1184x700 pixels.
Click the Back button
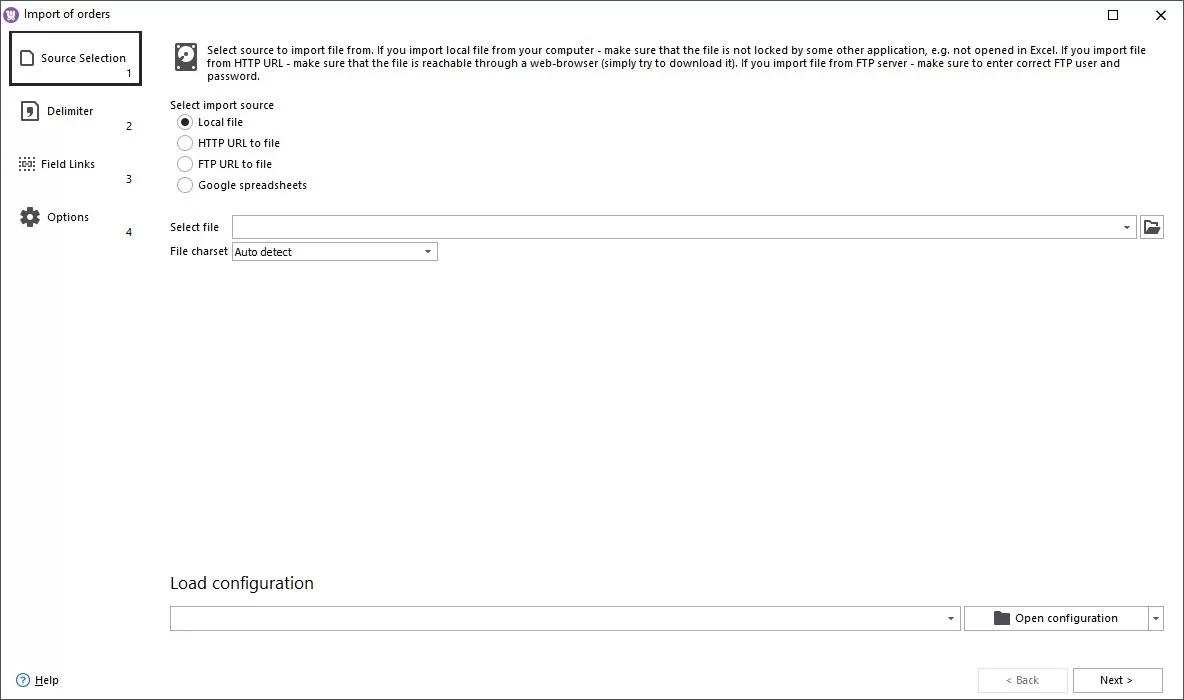coord(1022,680)
